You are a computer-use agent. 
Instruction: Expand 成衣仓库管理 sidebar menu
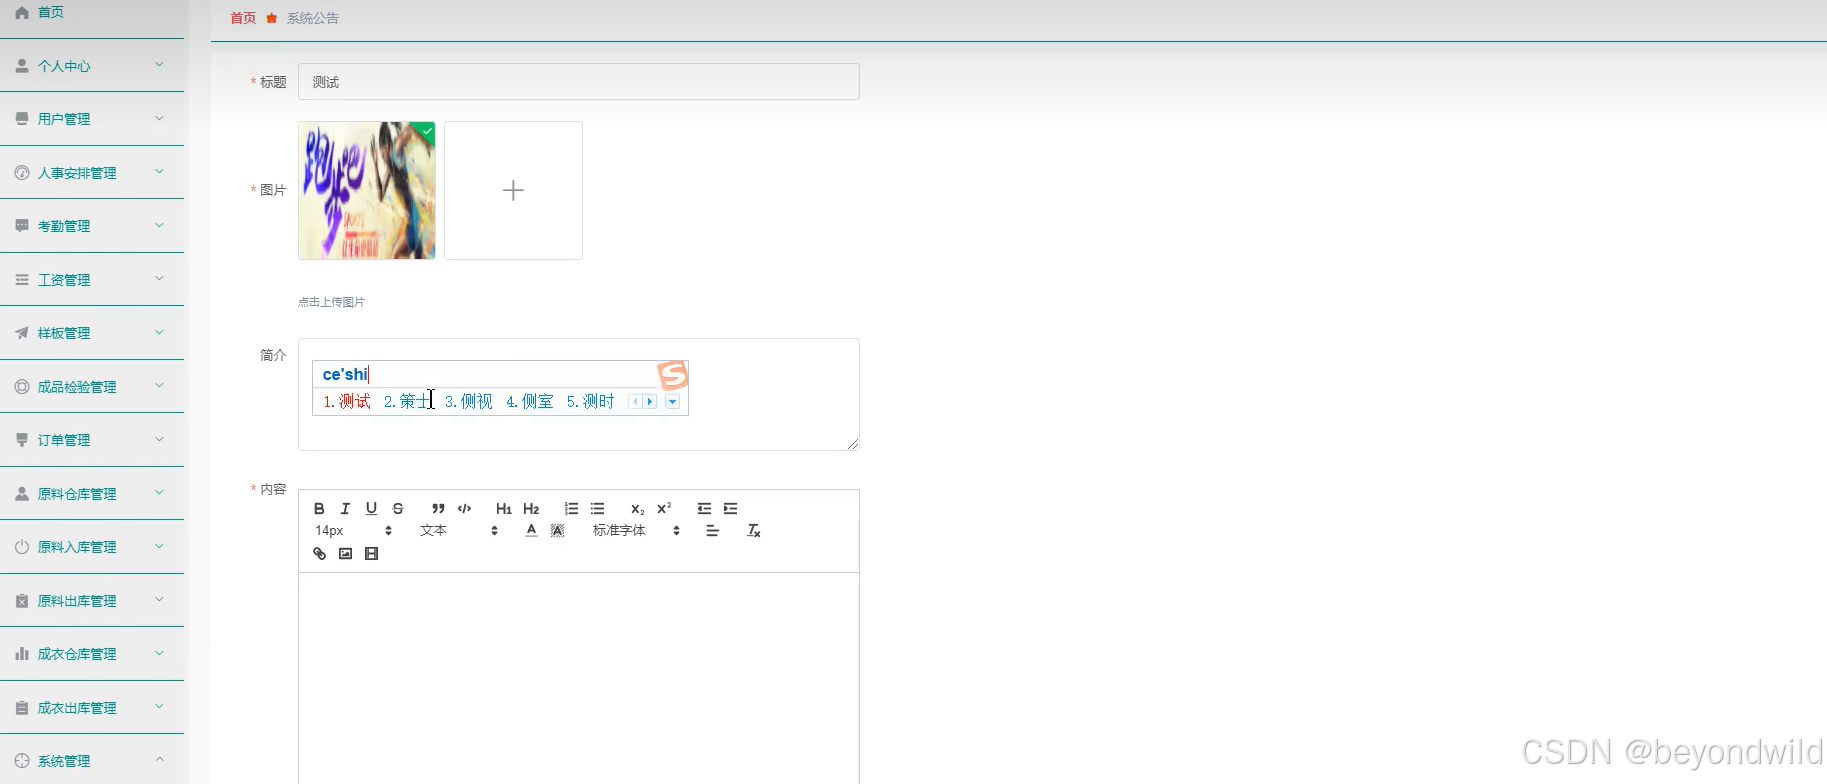(92, 654)
